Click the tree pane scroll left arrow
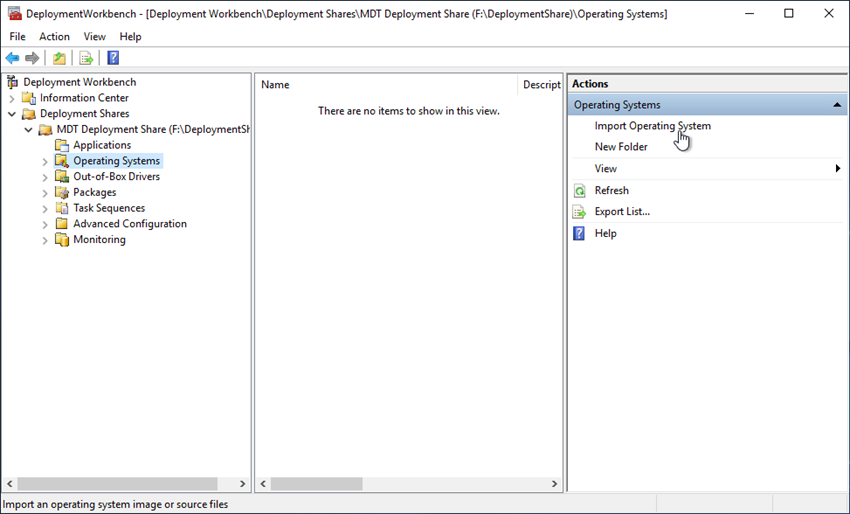This screenshot has width=850, height=514. pyautogui.click(x=9, y=484)
